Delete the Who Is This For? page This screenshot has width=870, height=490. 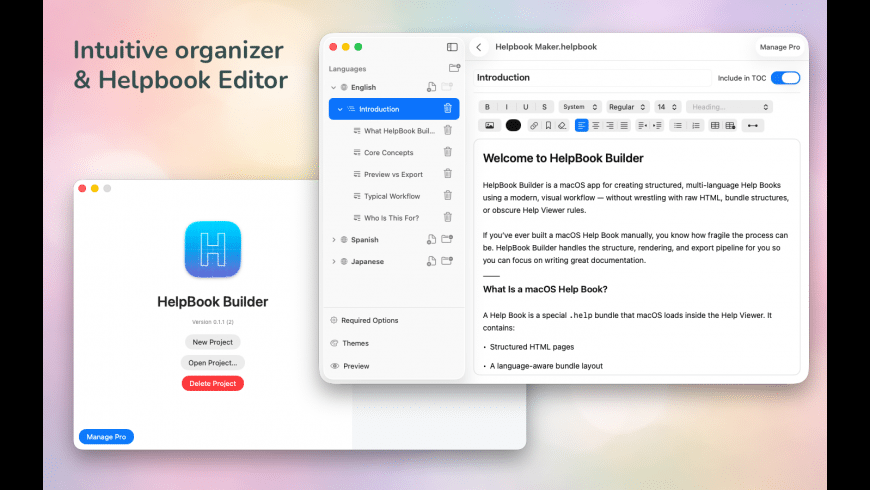(x=448, y=217)
